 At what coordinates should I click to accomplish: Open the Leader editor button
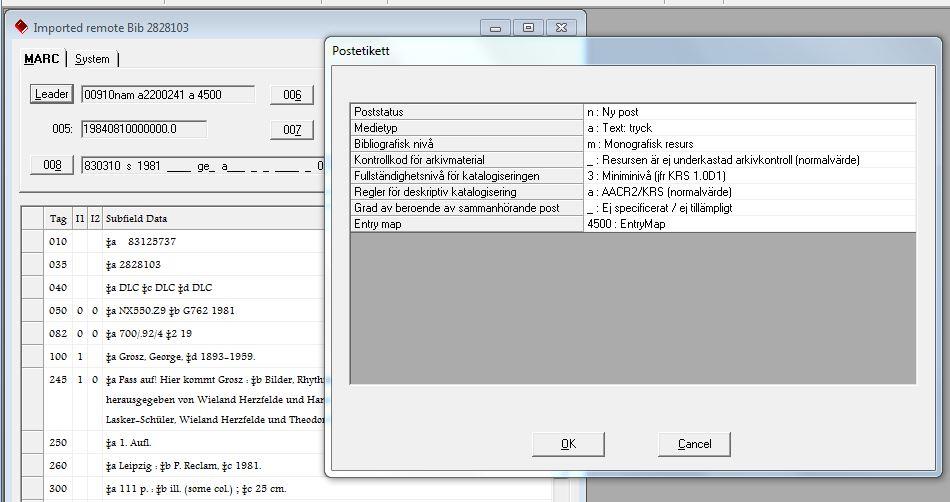coord(51,94)
